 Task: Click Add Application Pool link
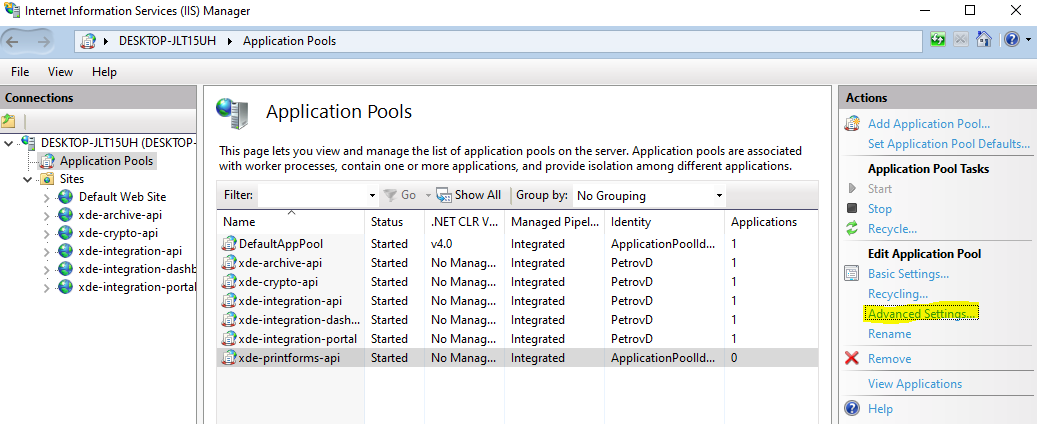tap(929, 124)
